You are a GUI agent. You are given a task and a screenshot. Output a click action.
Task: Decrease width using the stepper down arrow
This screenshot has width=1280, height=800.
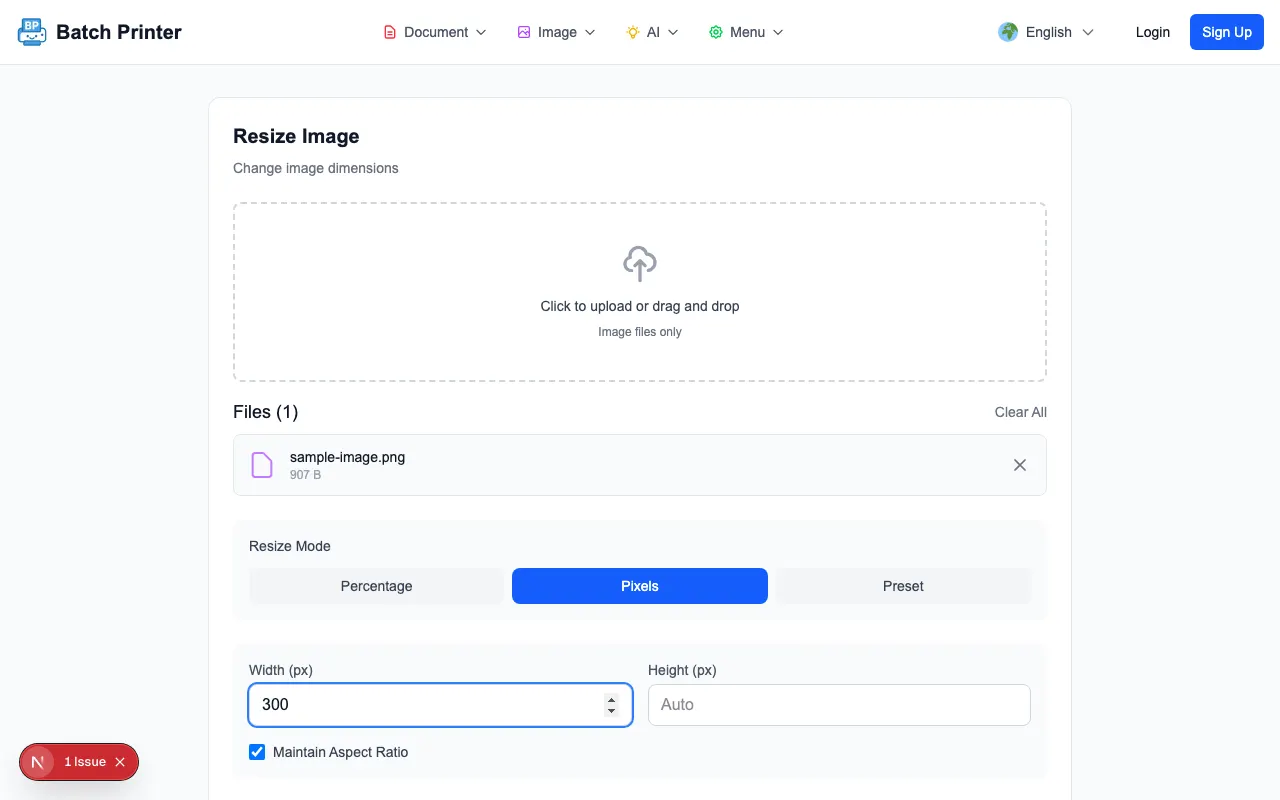[612, 711]
